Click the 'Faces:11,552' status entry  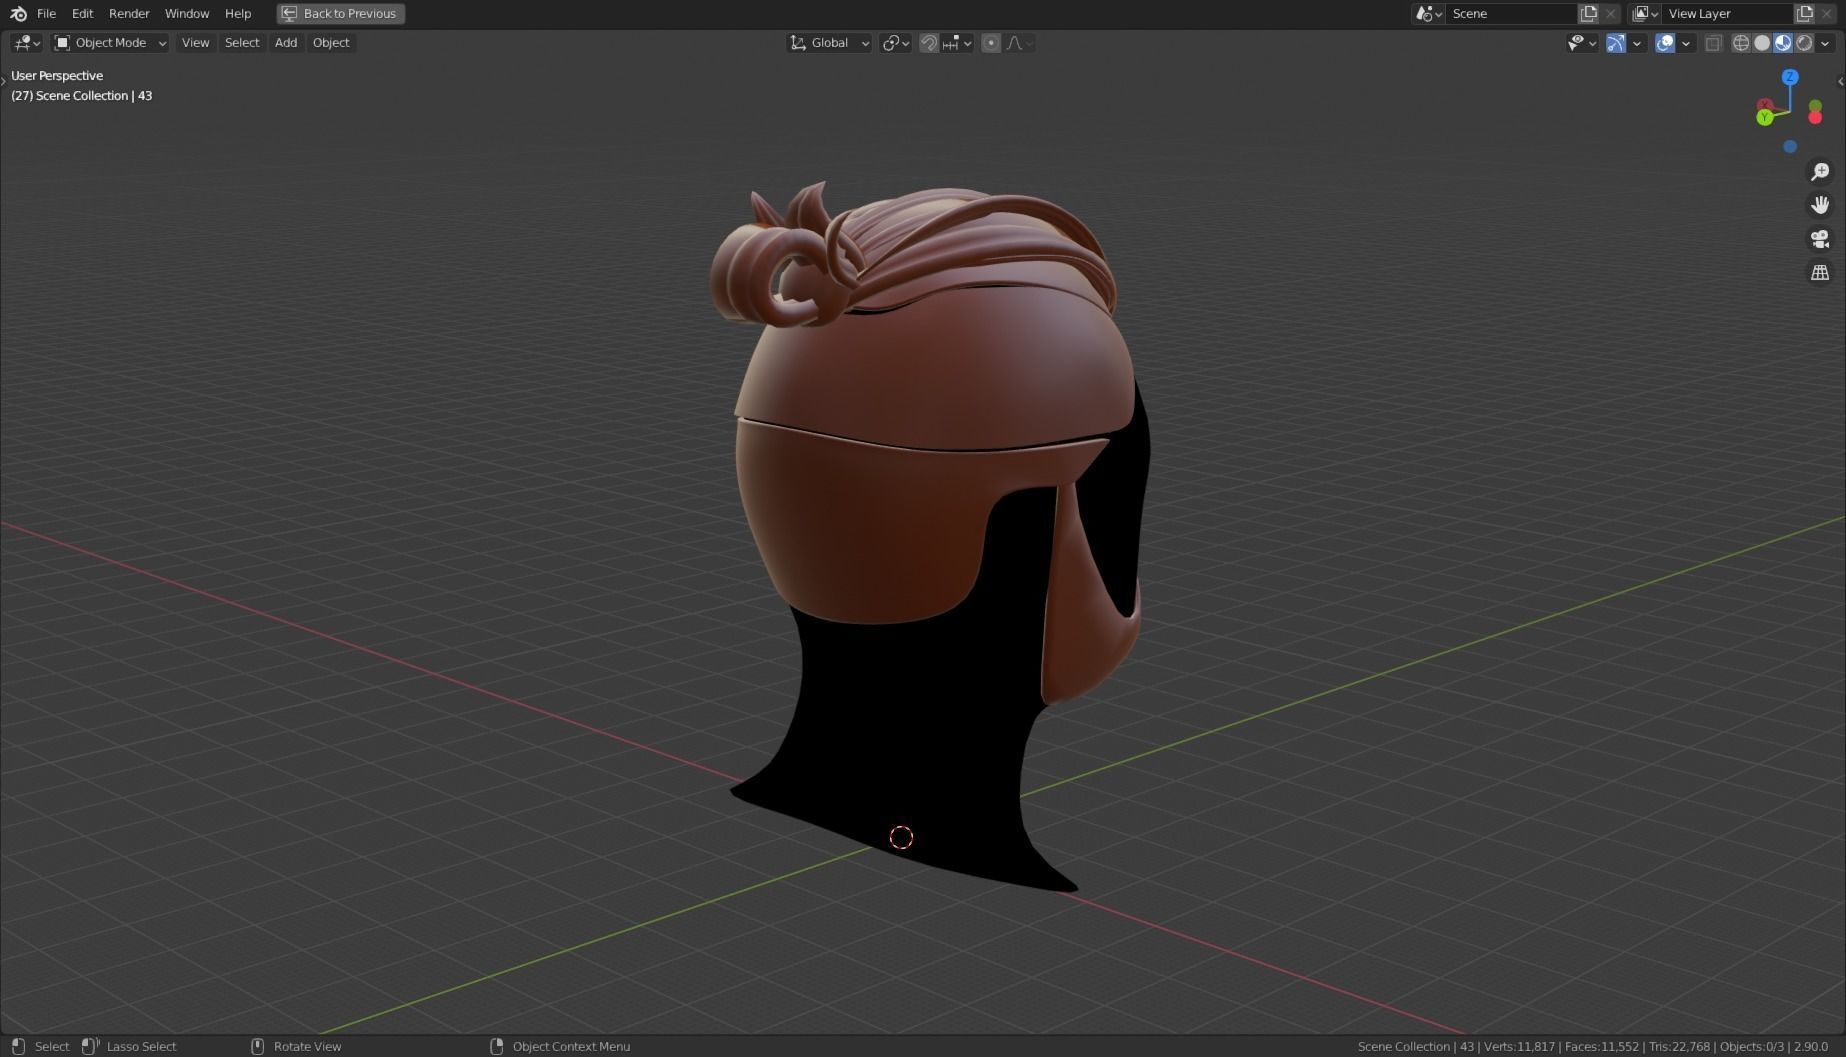[1601, 1047]
